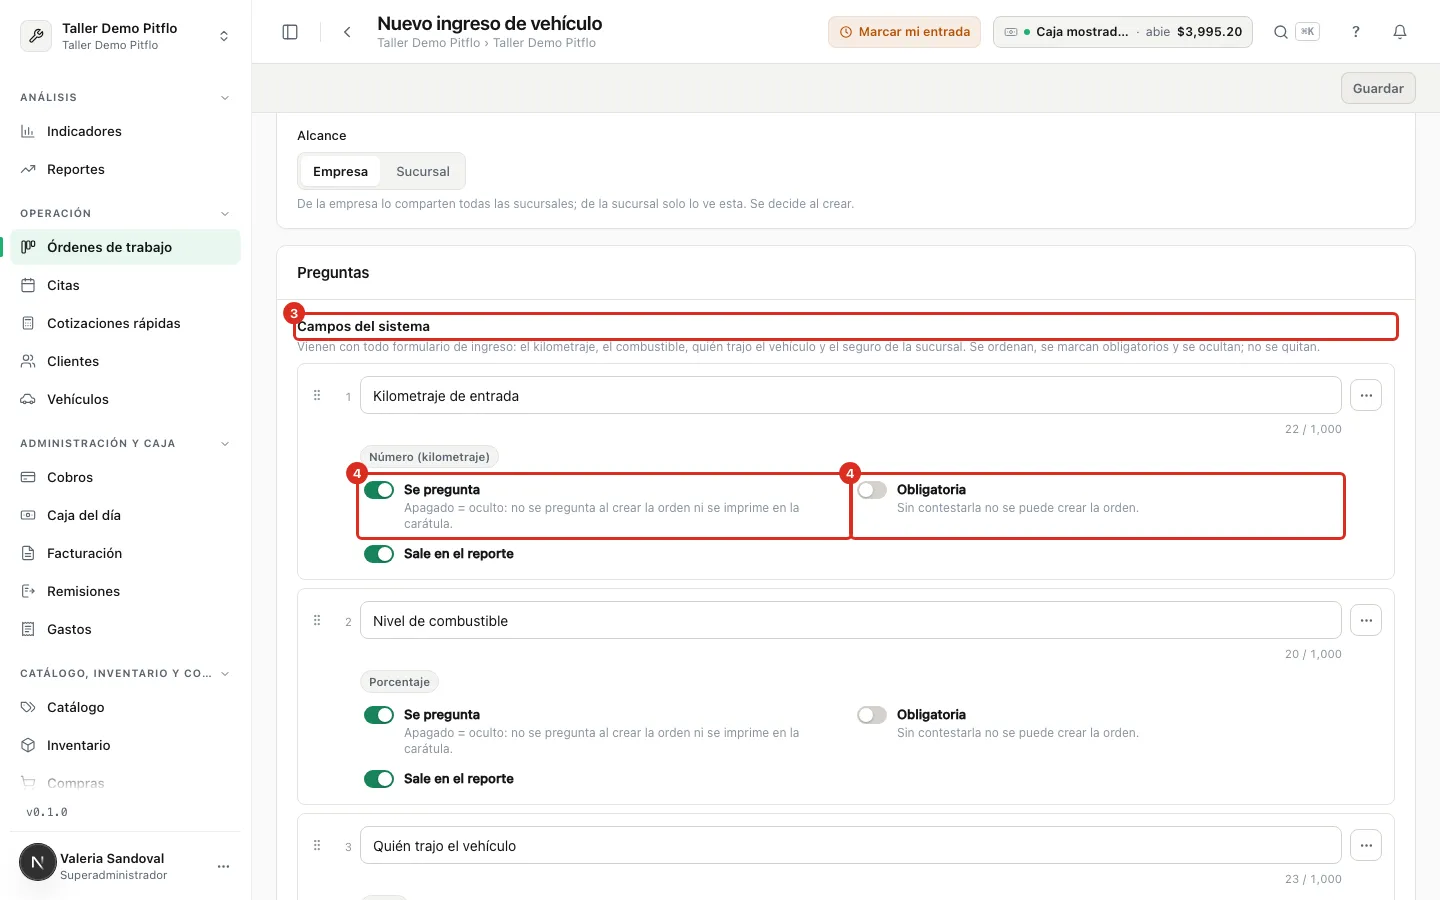The width and height of the screenshot is (1440, 900).
Task: Click the Indicadores chart icon
Action: click(x=28, y=131)
